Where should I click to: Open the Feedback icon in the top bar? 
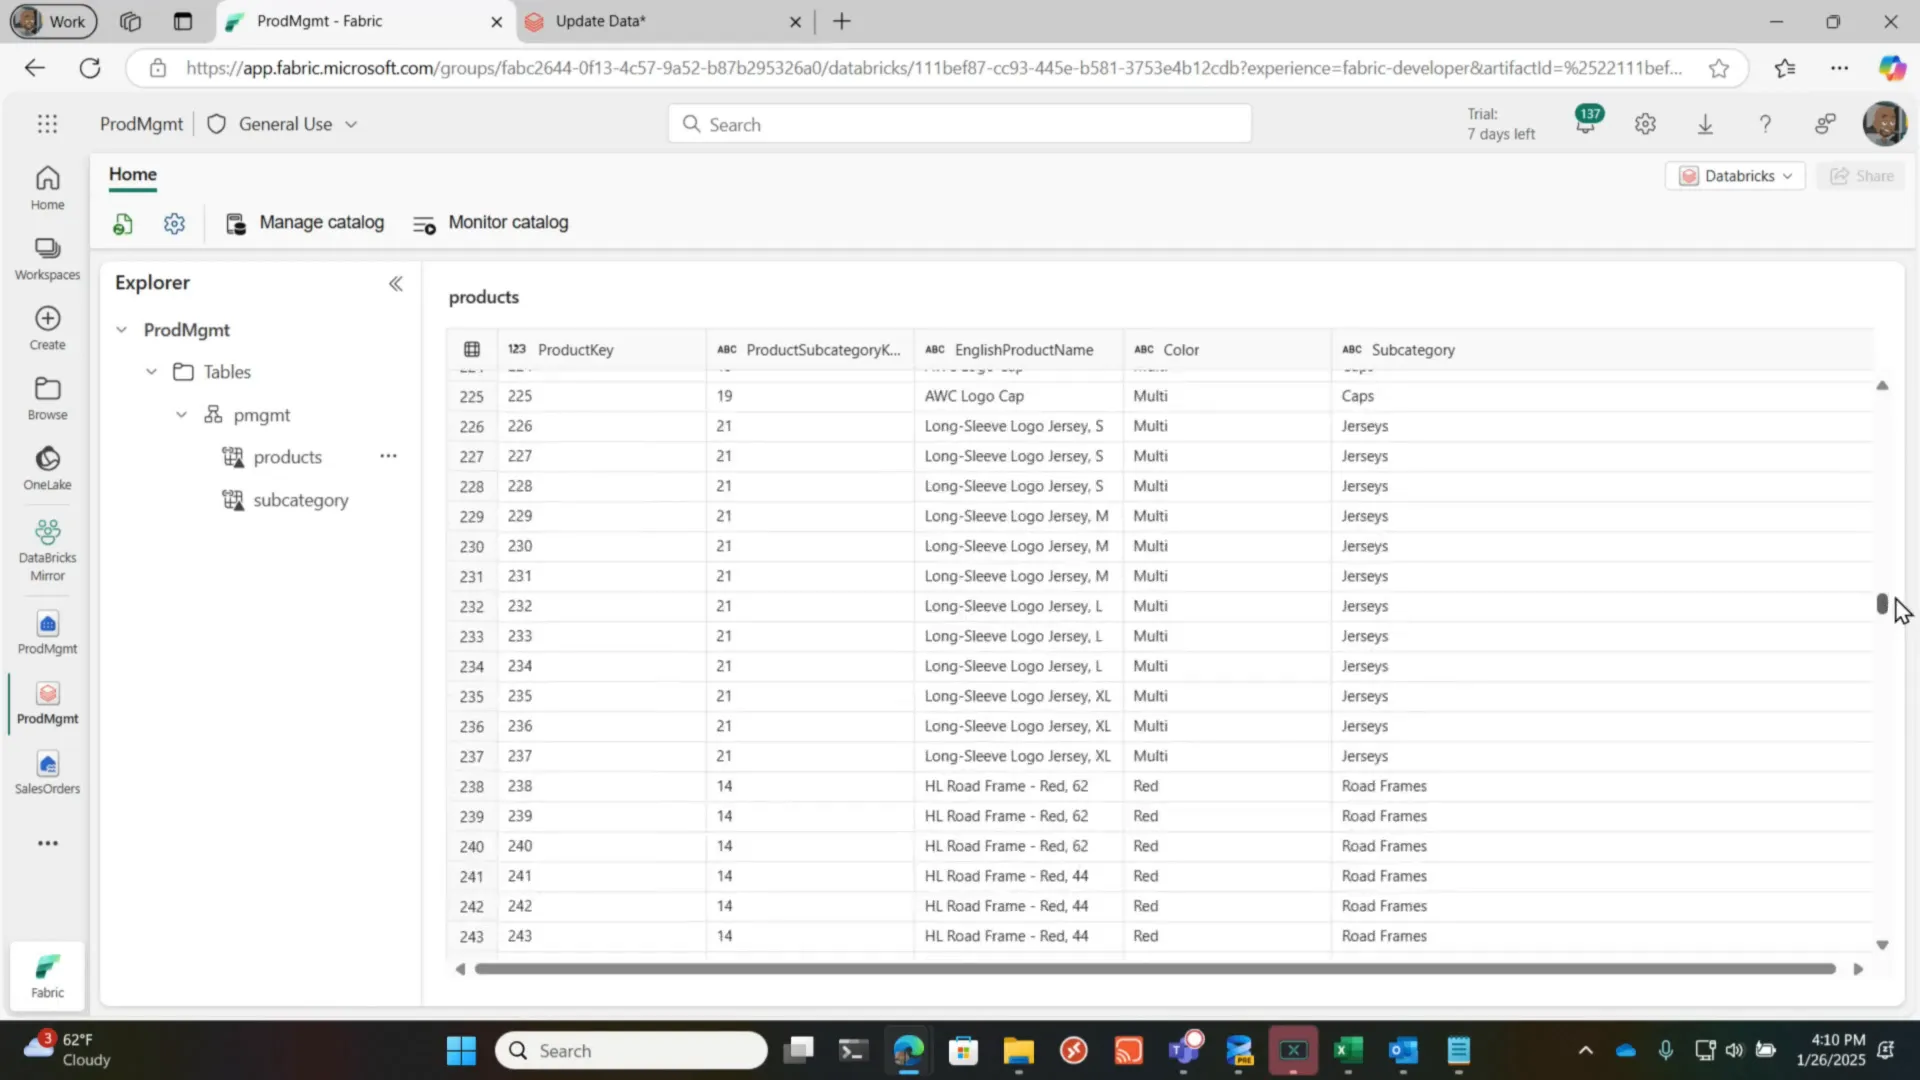1825,123
